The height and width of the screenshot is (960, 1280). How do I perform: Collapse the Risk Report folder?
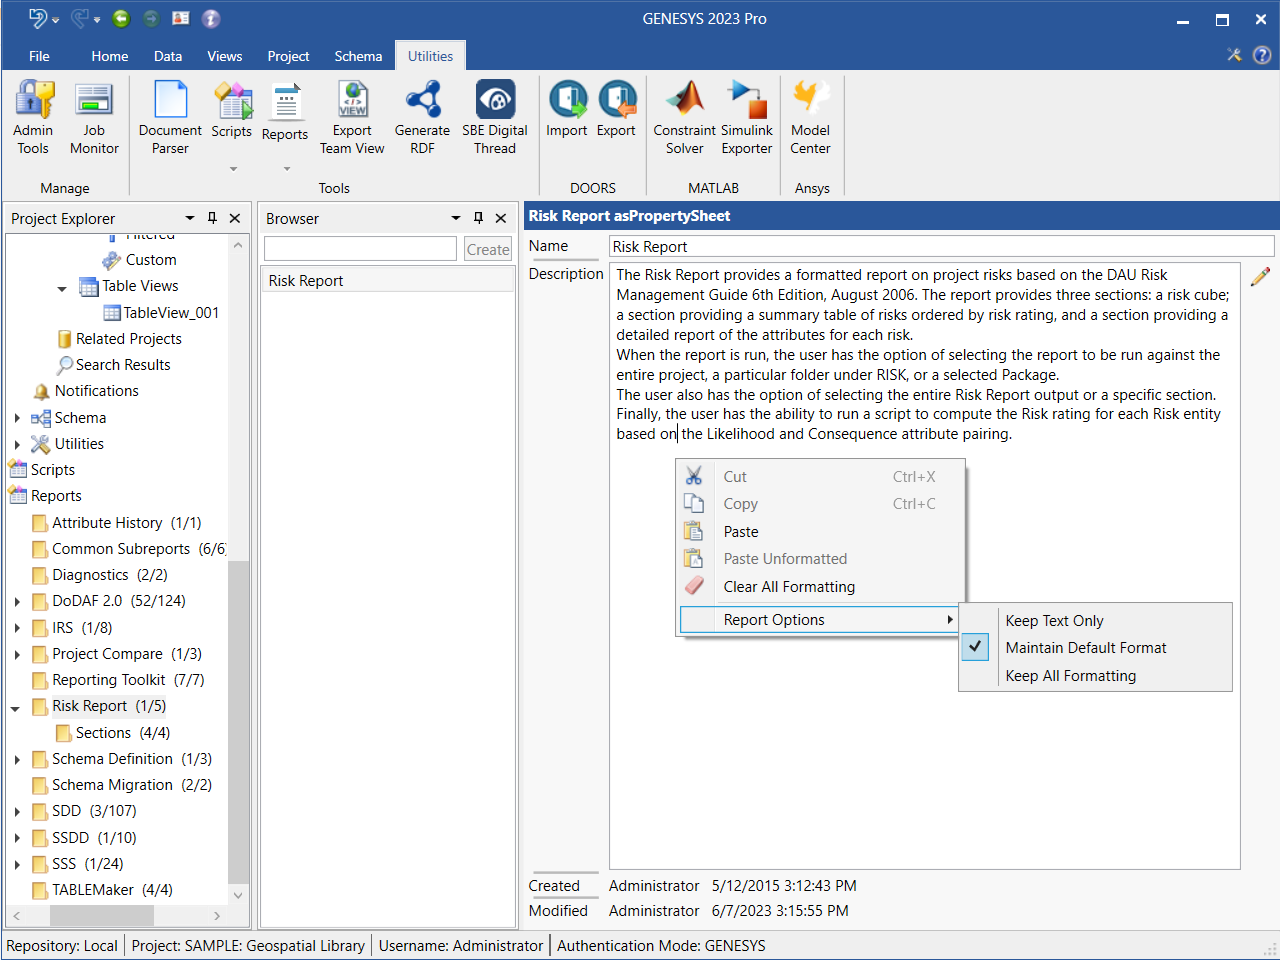[16, 708]
